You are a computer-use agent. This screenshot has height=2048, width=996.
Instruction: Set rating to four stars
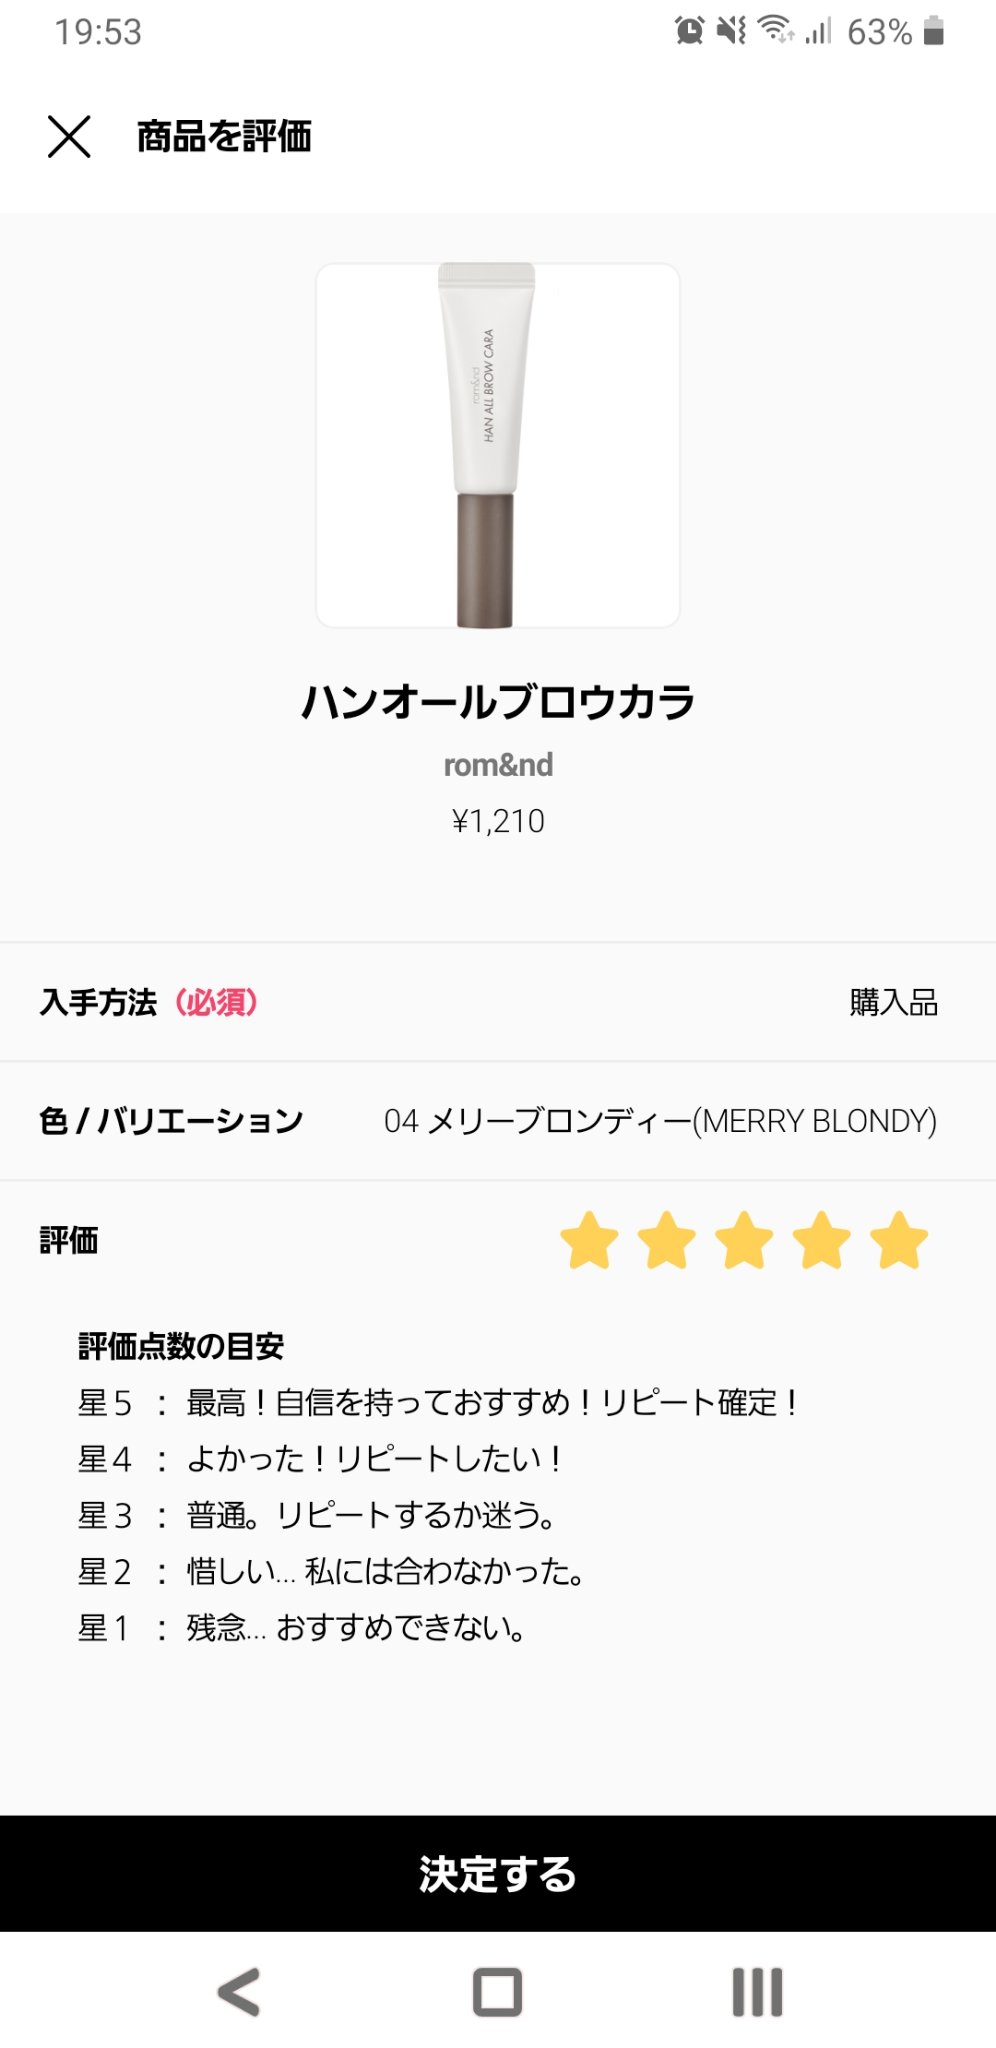[822, 1240]
